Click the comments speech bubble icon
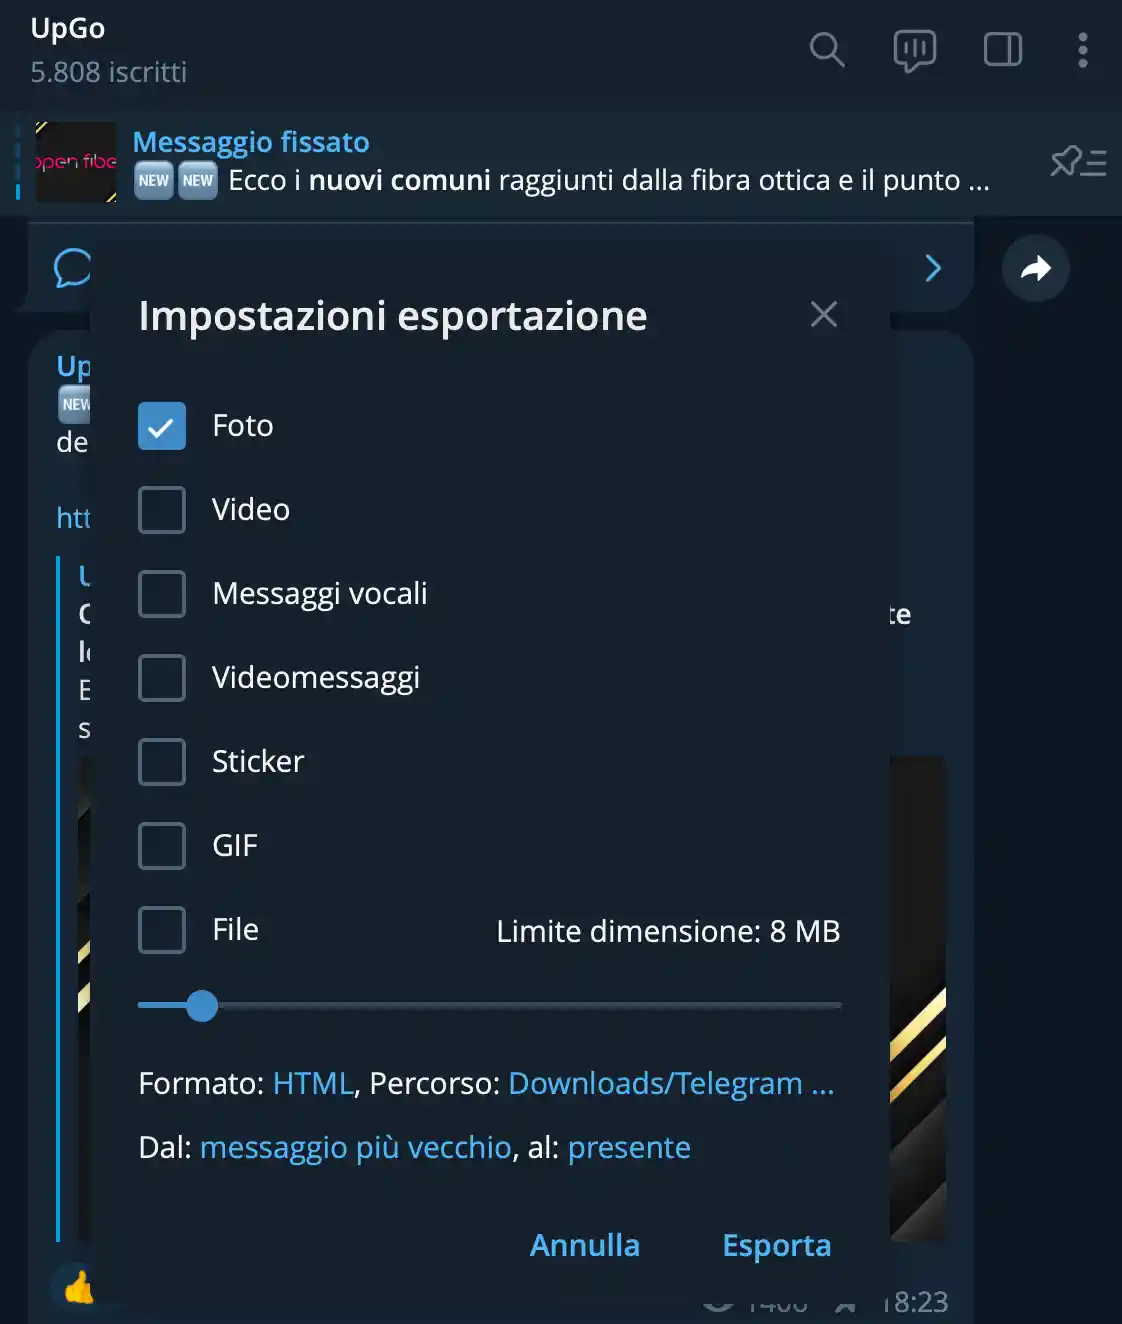 (72, 268)
